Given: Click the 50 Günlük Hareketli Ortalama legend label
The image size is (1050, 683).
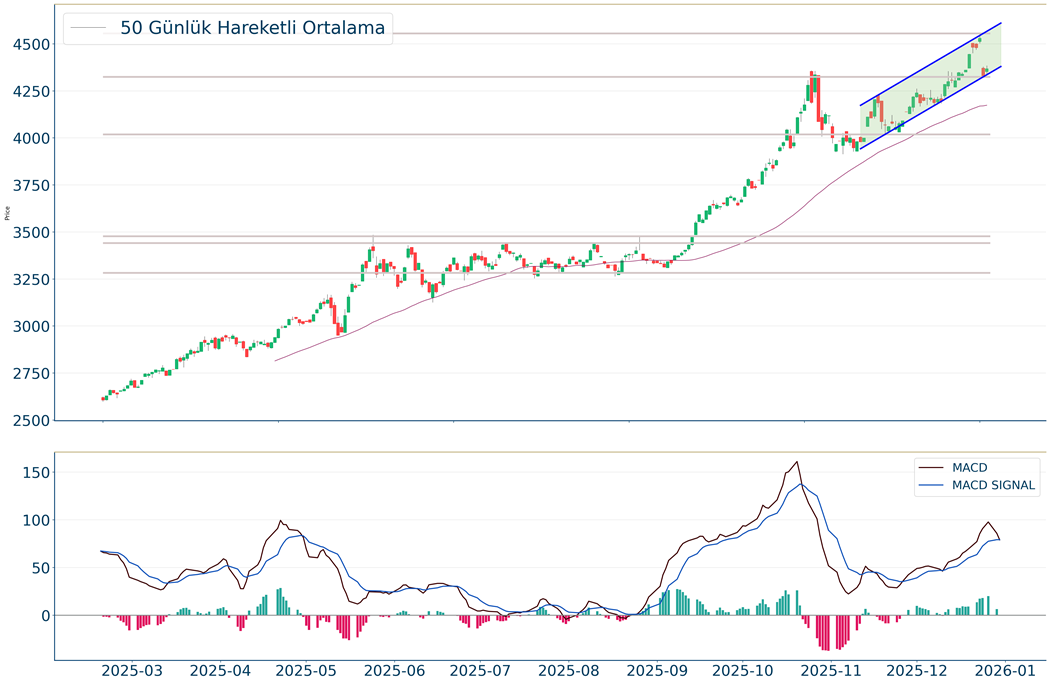Looking at the screenshot, I should pyautogui.click(x=252, y=28).
